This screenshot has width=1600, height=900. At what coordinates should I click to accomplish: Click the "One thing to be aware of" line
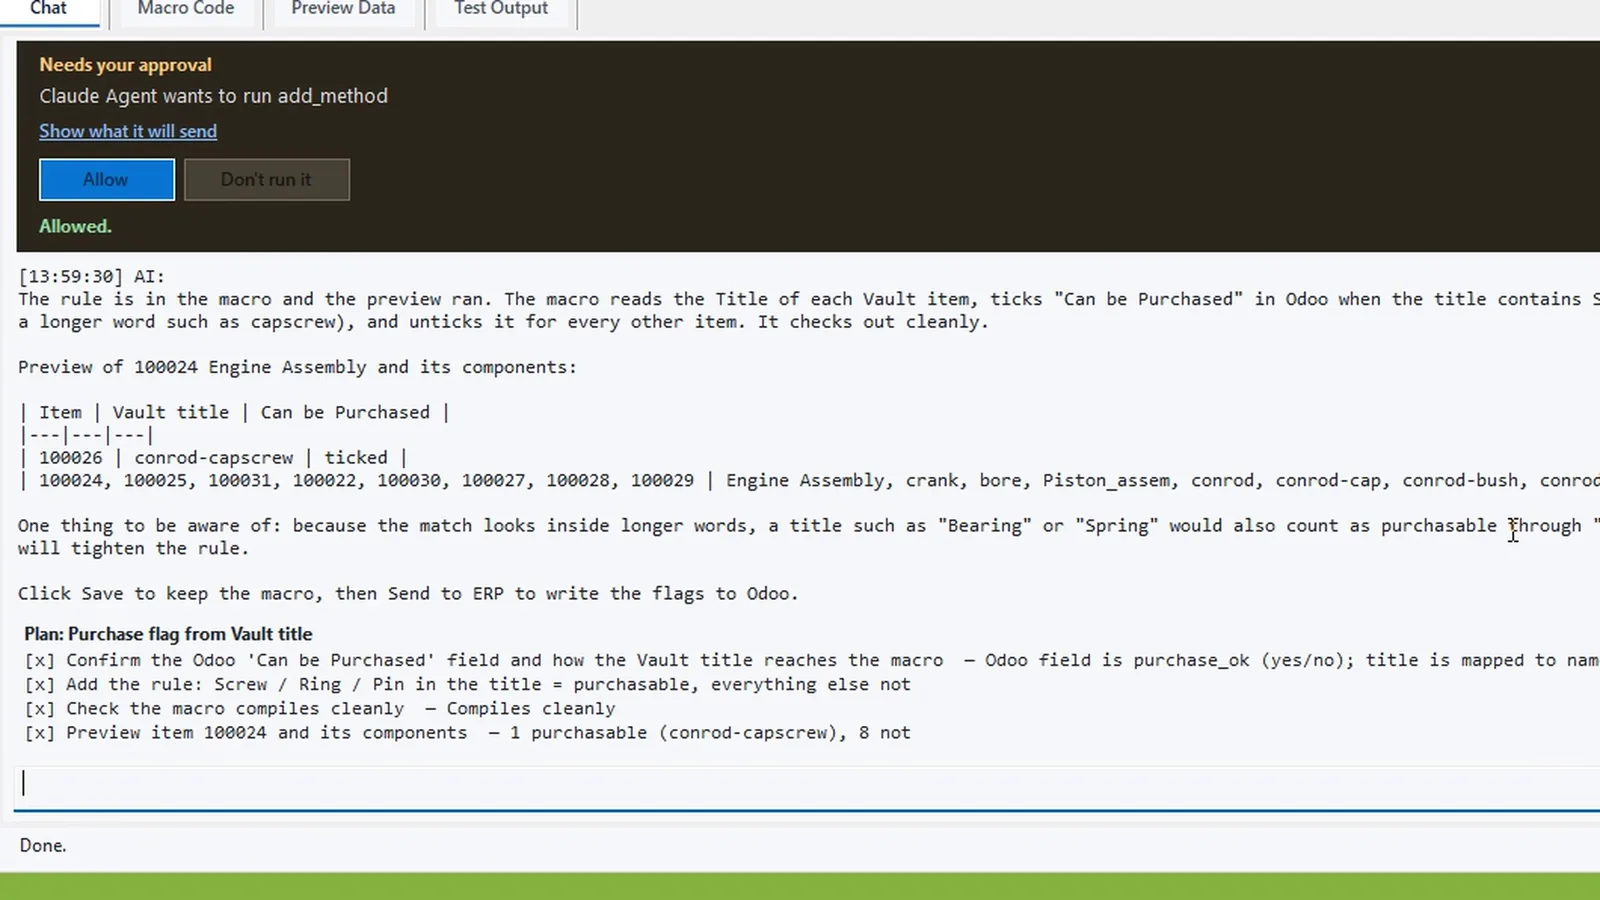click(809, 526)
